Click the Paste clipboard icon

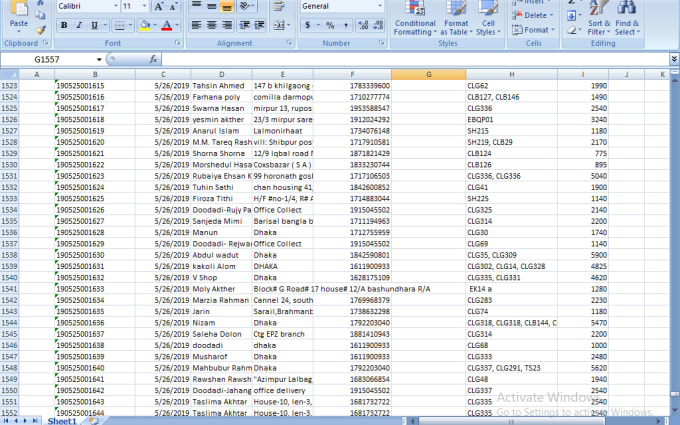click(19, 9)
